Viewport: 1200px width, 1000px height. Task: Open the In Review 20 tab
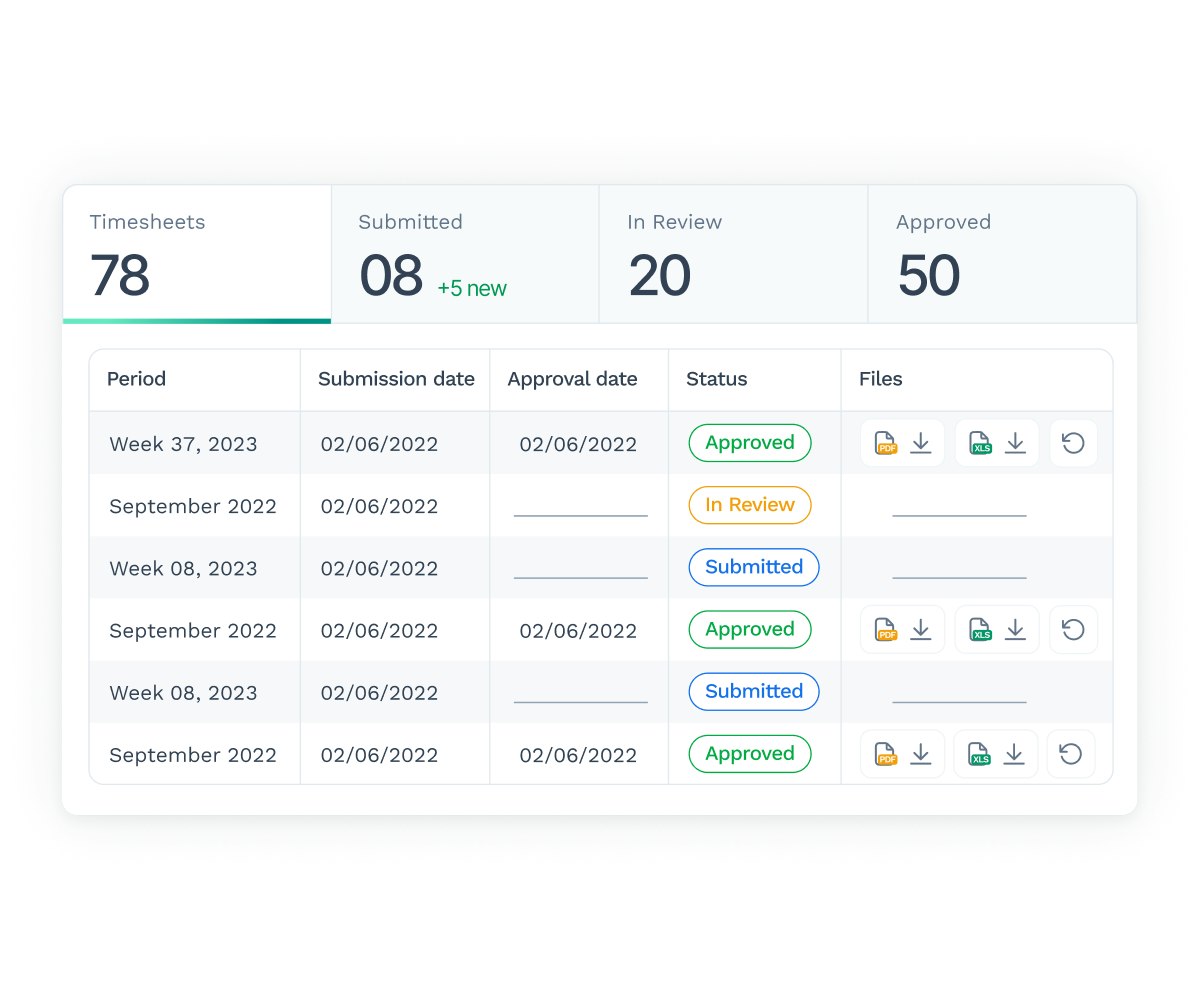[x=733, y=254]
